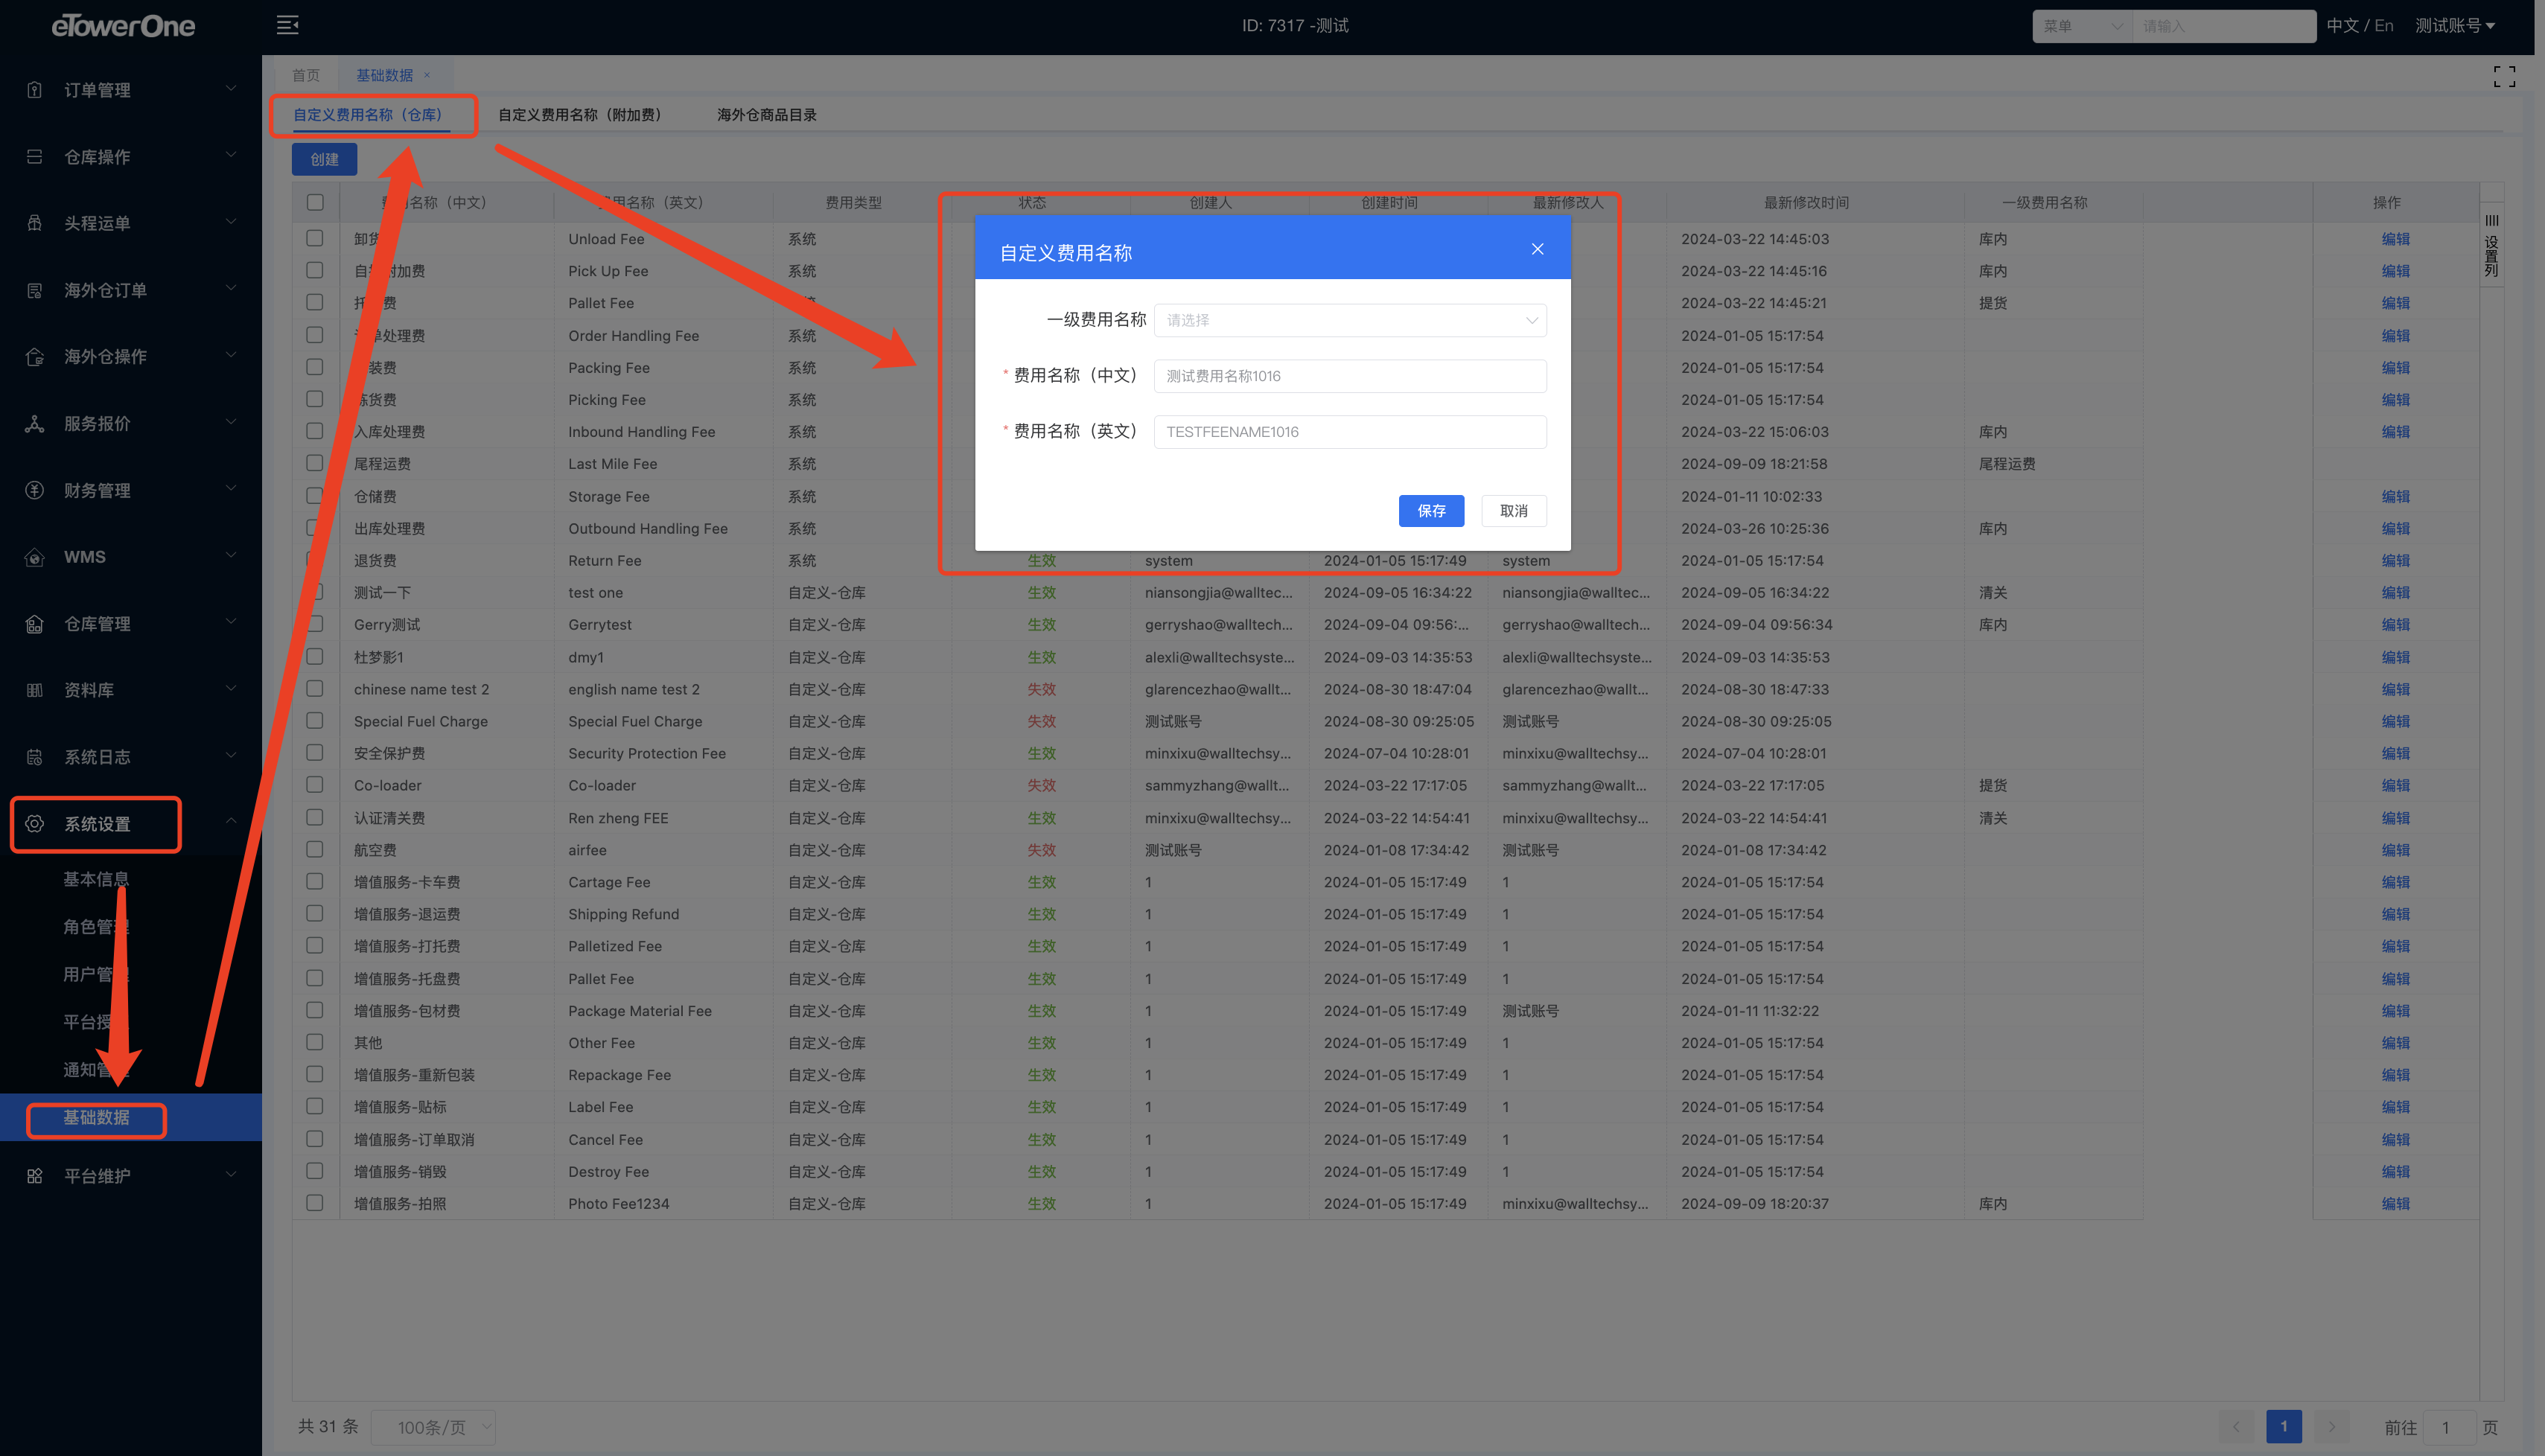Switch to 海外仓商品目录 tab
The width and height of the screenshot is (2545, 1456).
tap(766, 115)
